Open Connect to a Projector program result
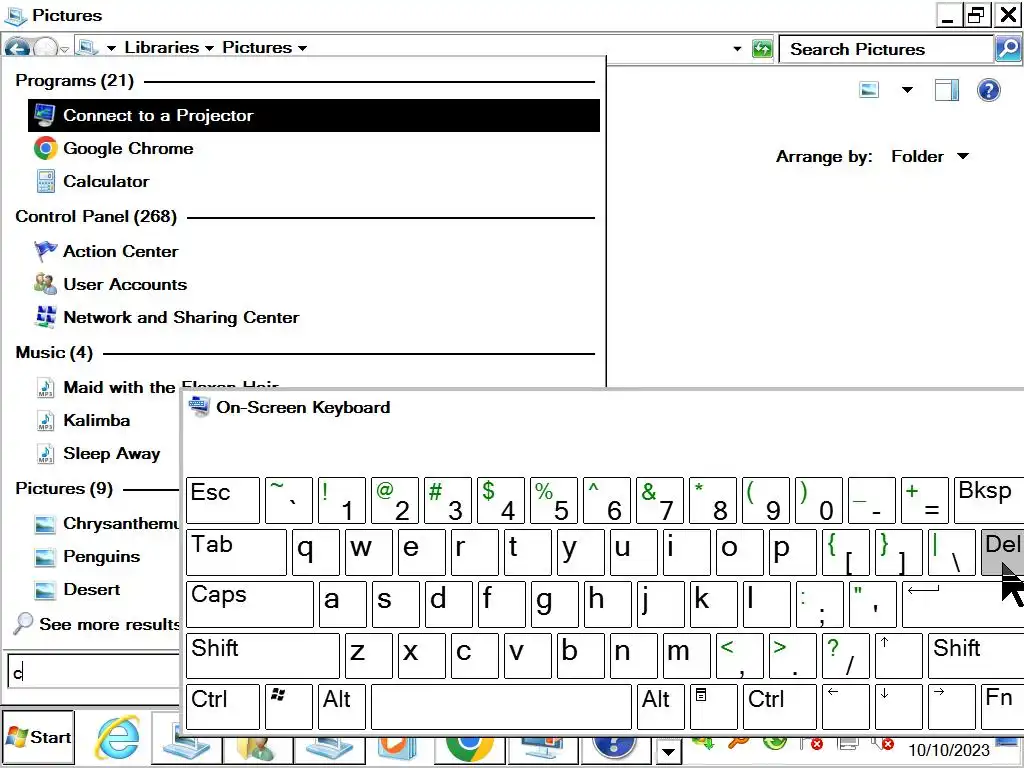Viewport: 1024px width, 768px height. point(313,116)
